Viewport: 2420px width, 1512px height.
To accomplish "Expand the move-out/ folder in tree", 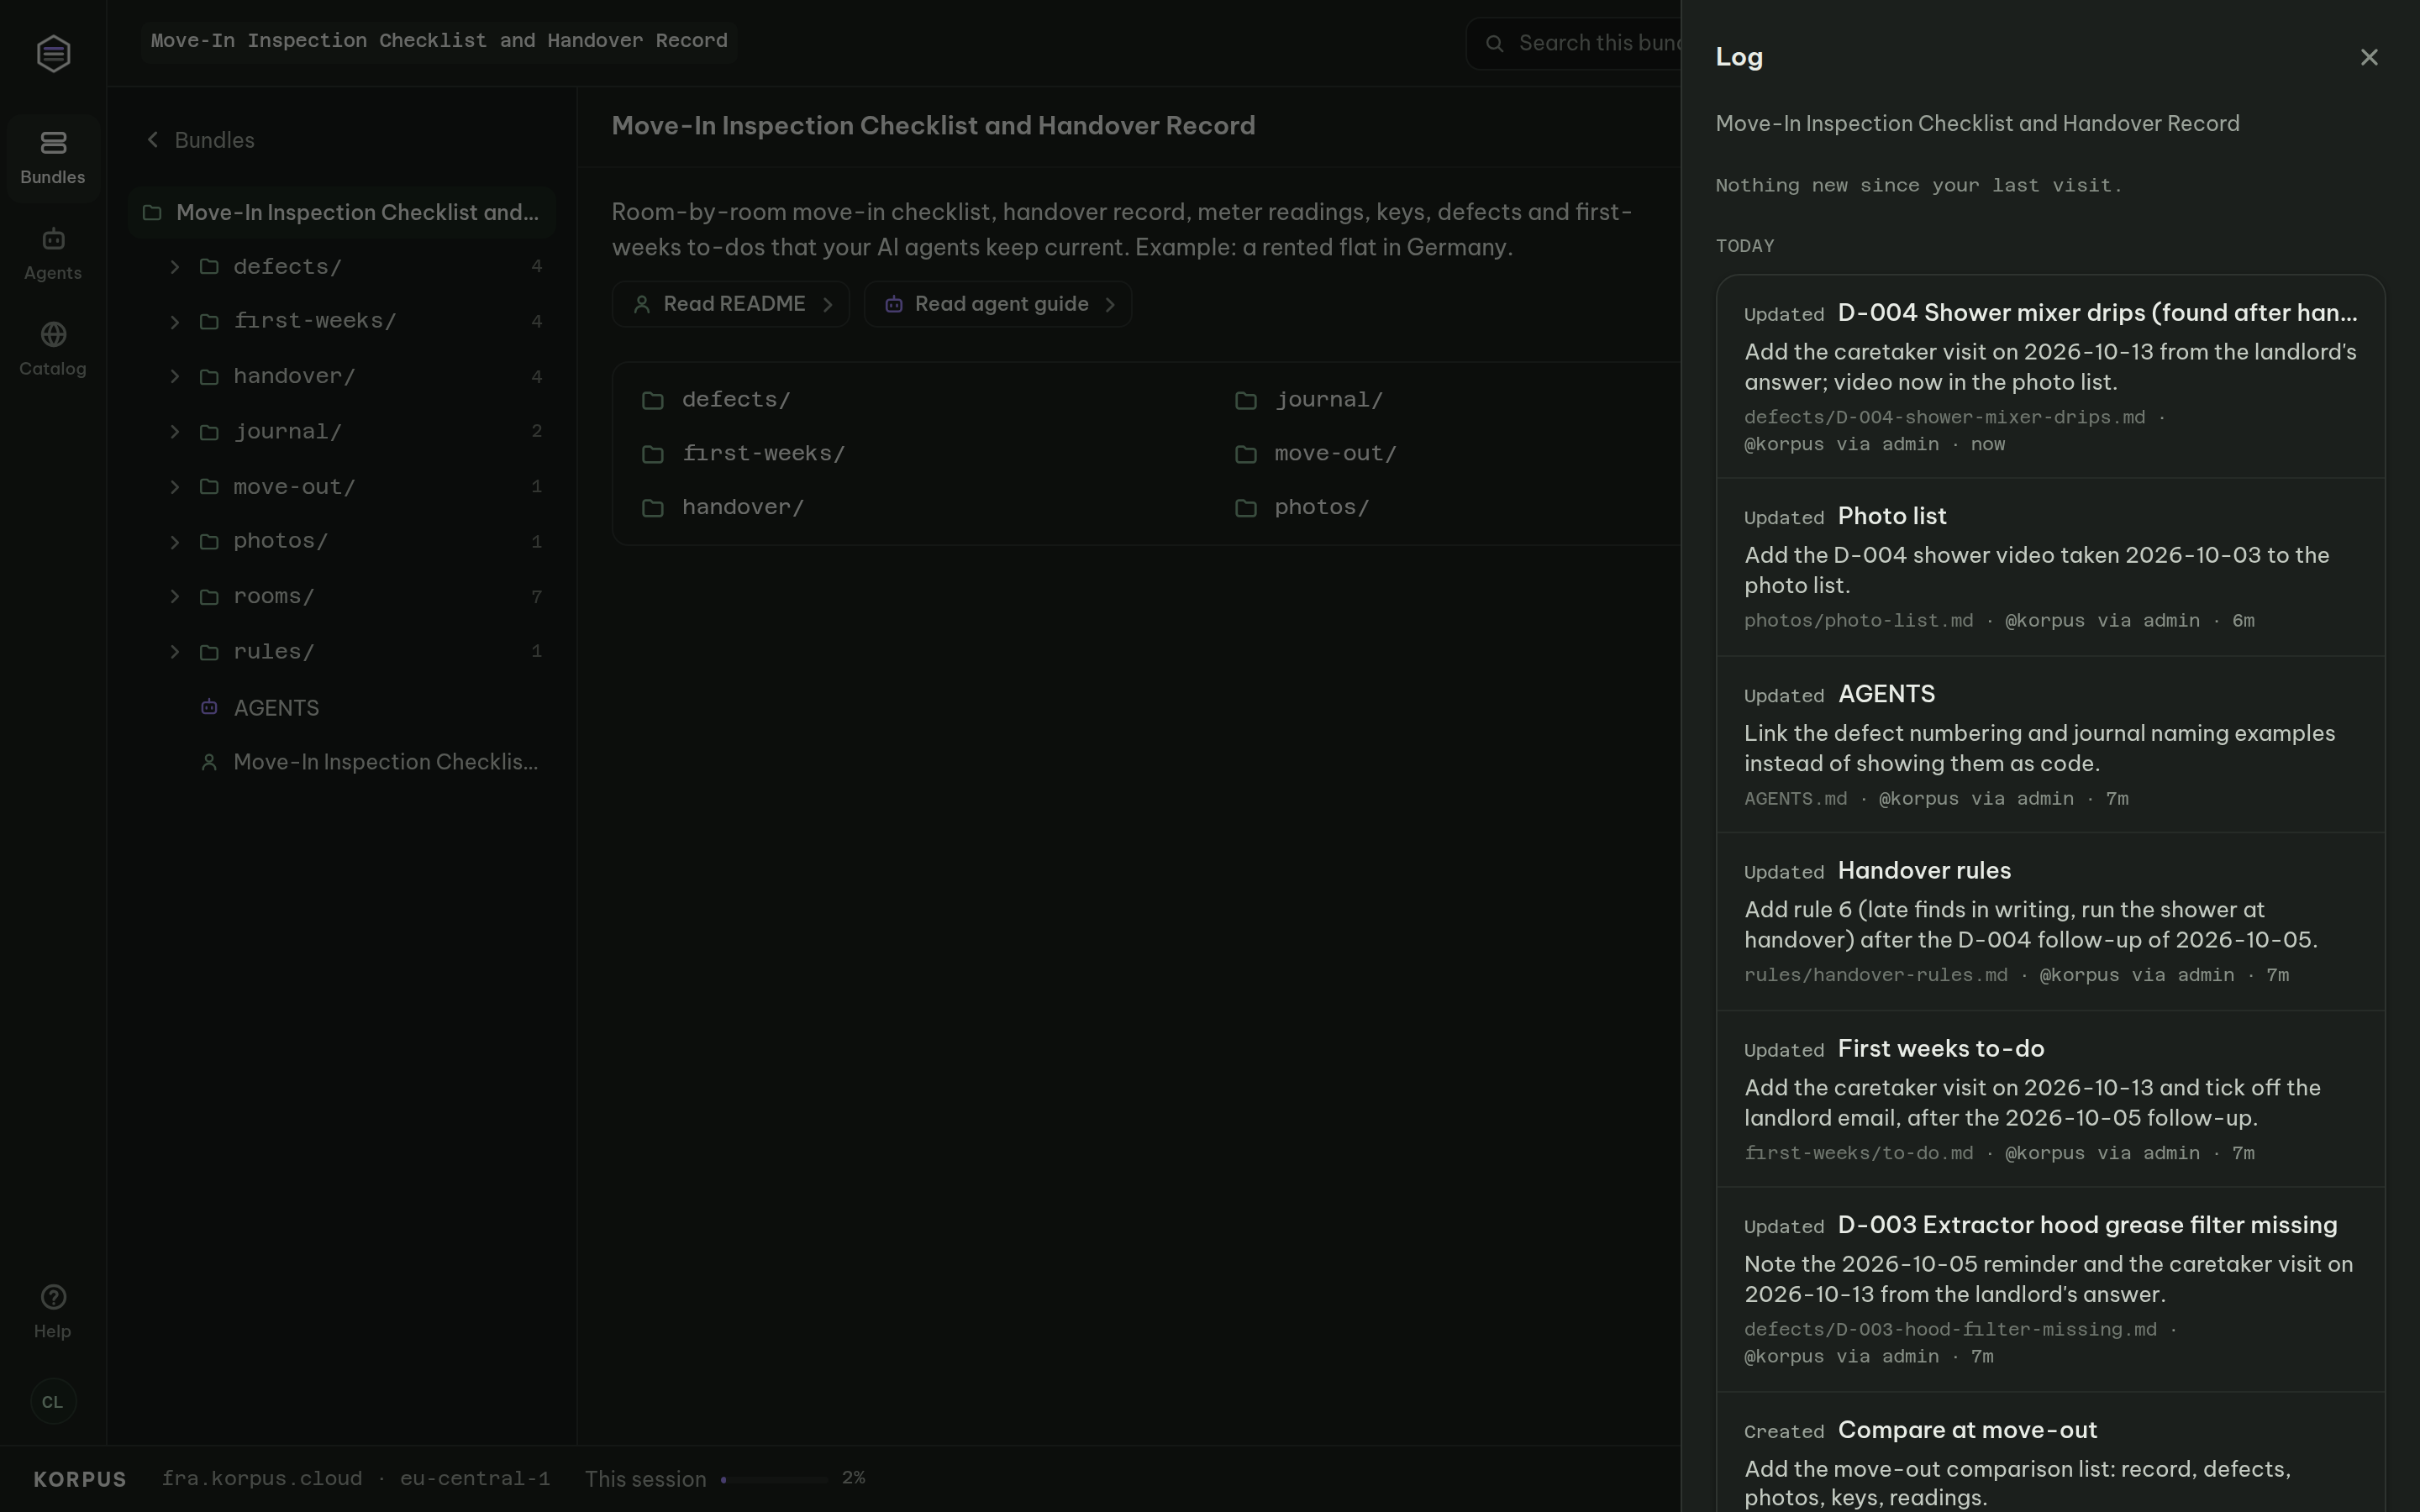I will [x=175, y=486].
